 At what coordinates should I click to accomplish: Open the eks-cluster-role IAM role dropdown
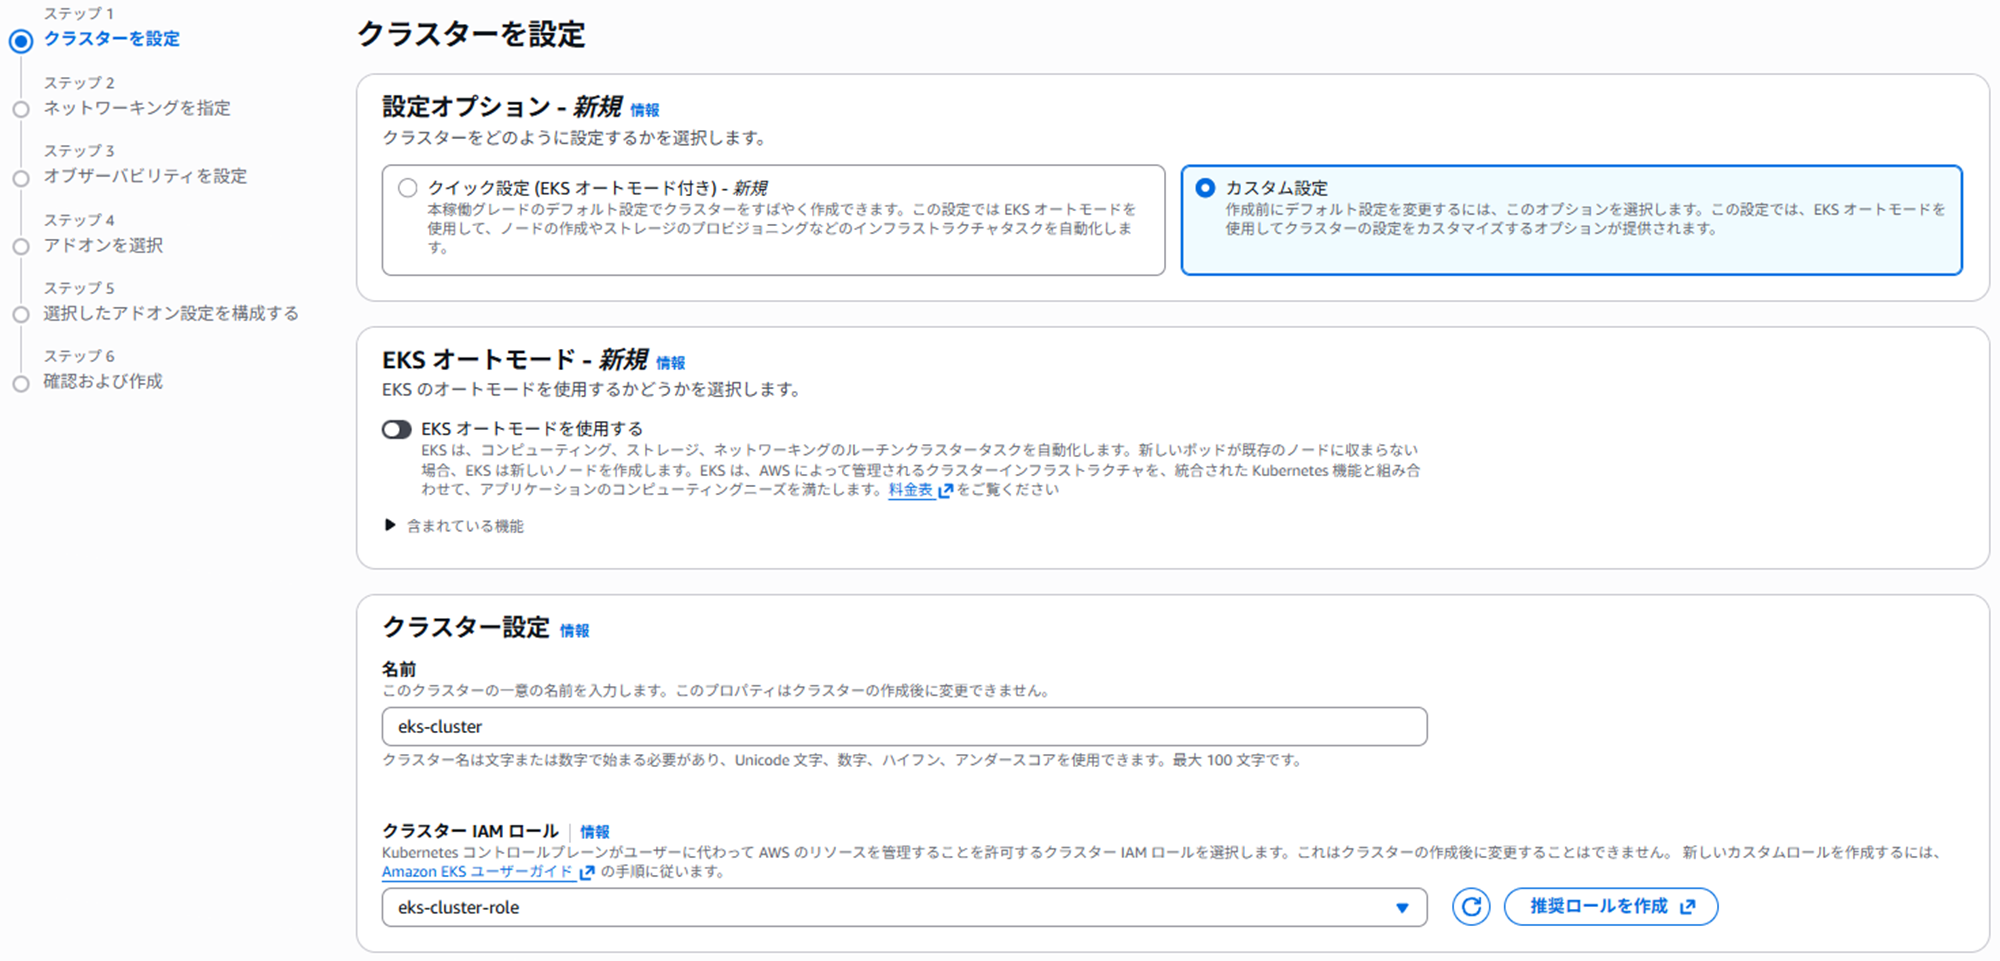pyautogui.click(x=904, y=908)
